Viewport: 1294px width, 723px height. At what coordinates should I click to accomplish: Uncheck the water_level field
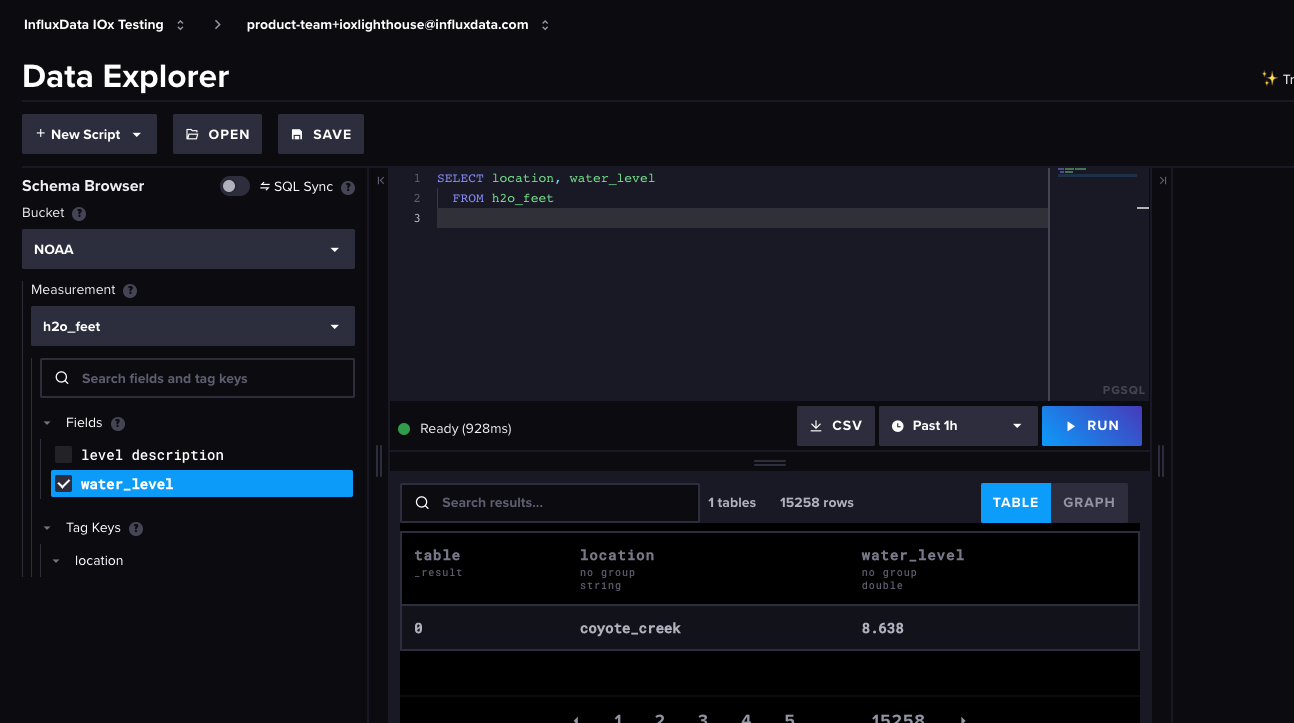(63, 483)
